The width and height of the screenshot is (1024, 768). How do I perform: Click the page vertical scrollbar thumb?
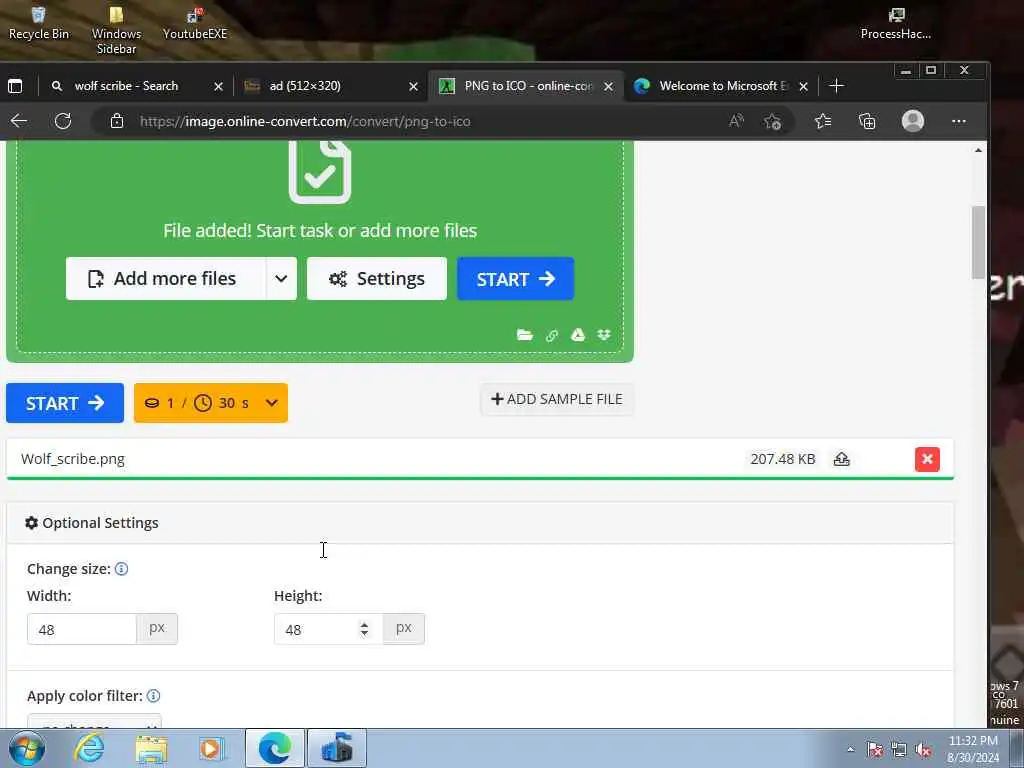click(978, 242)
